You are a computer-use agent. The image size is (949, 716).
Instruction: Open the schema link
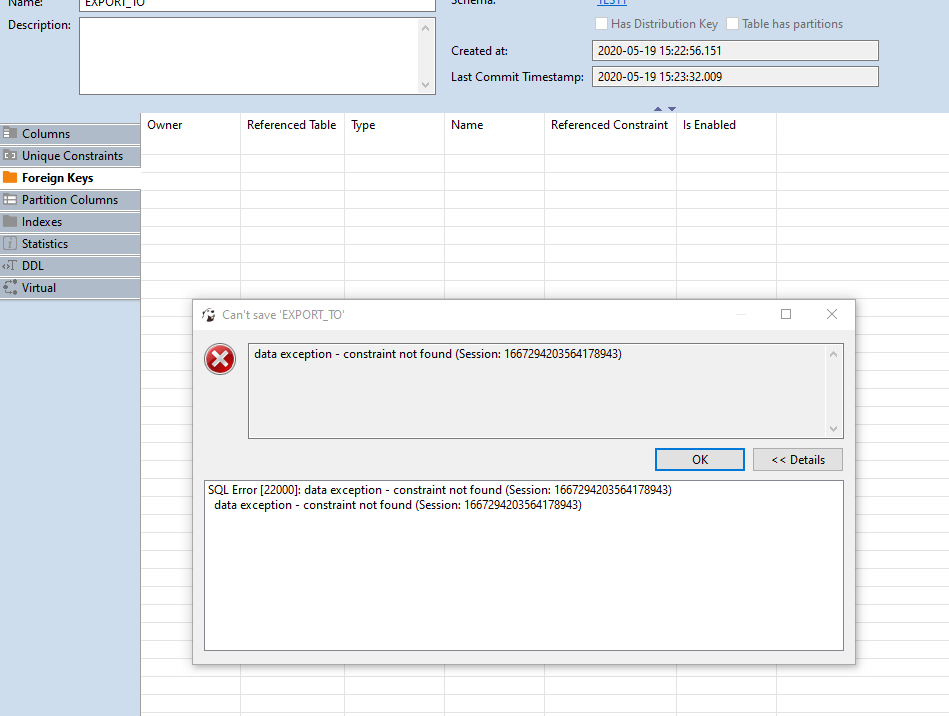tap(612, 2)
